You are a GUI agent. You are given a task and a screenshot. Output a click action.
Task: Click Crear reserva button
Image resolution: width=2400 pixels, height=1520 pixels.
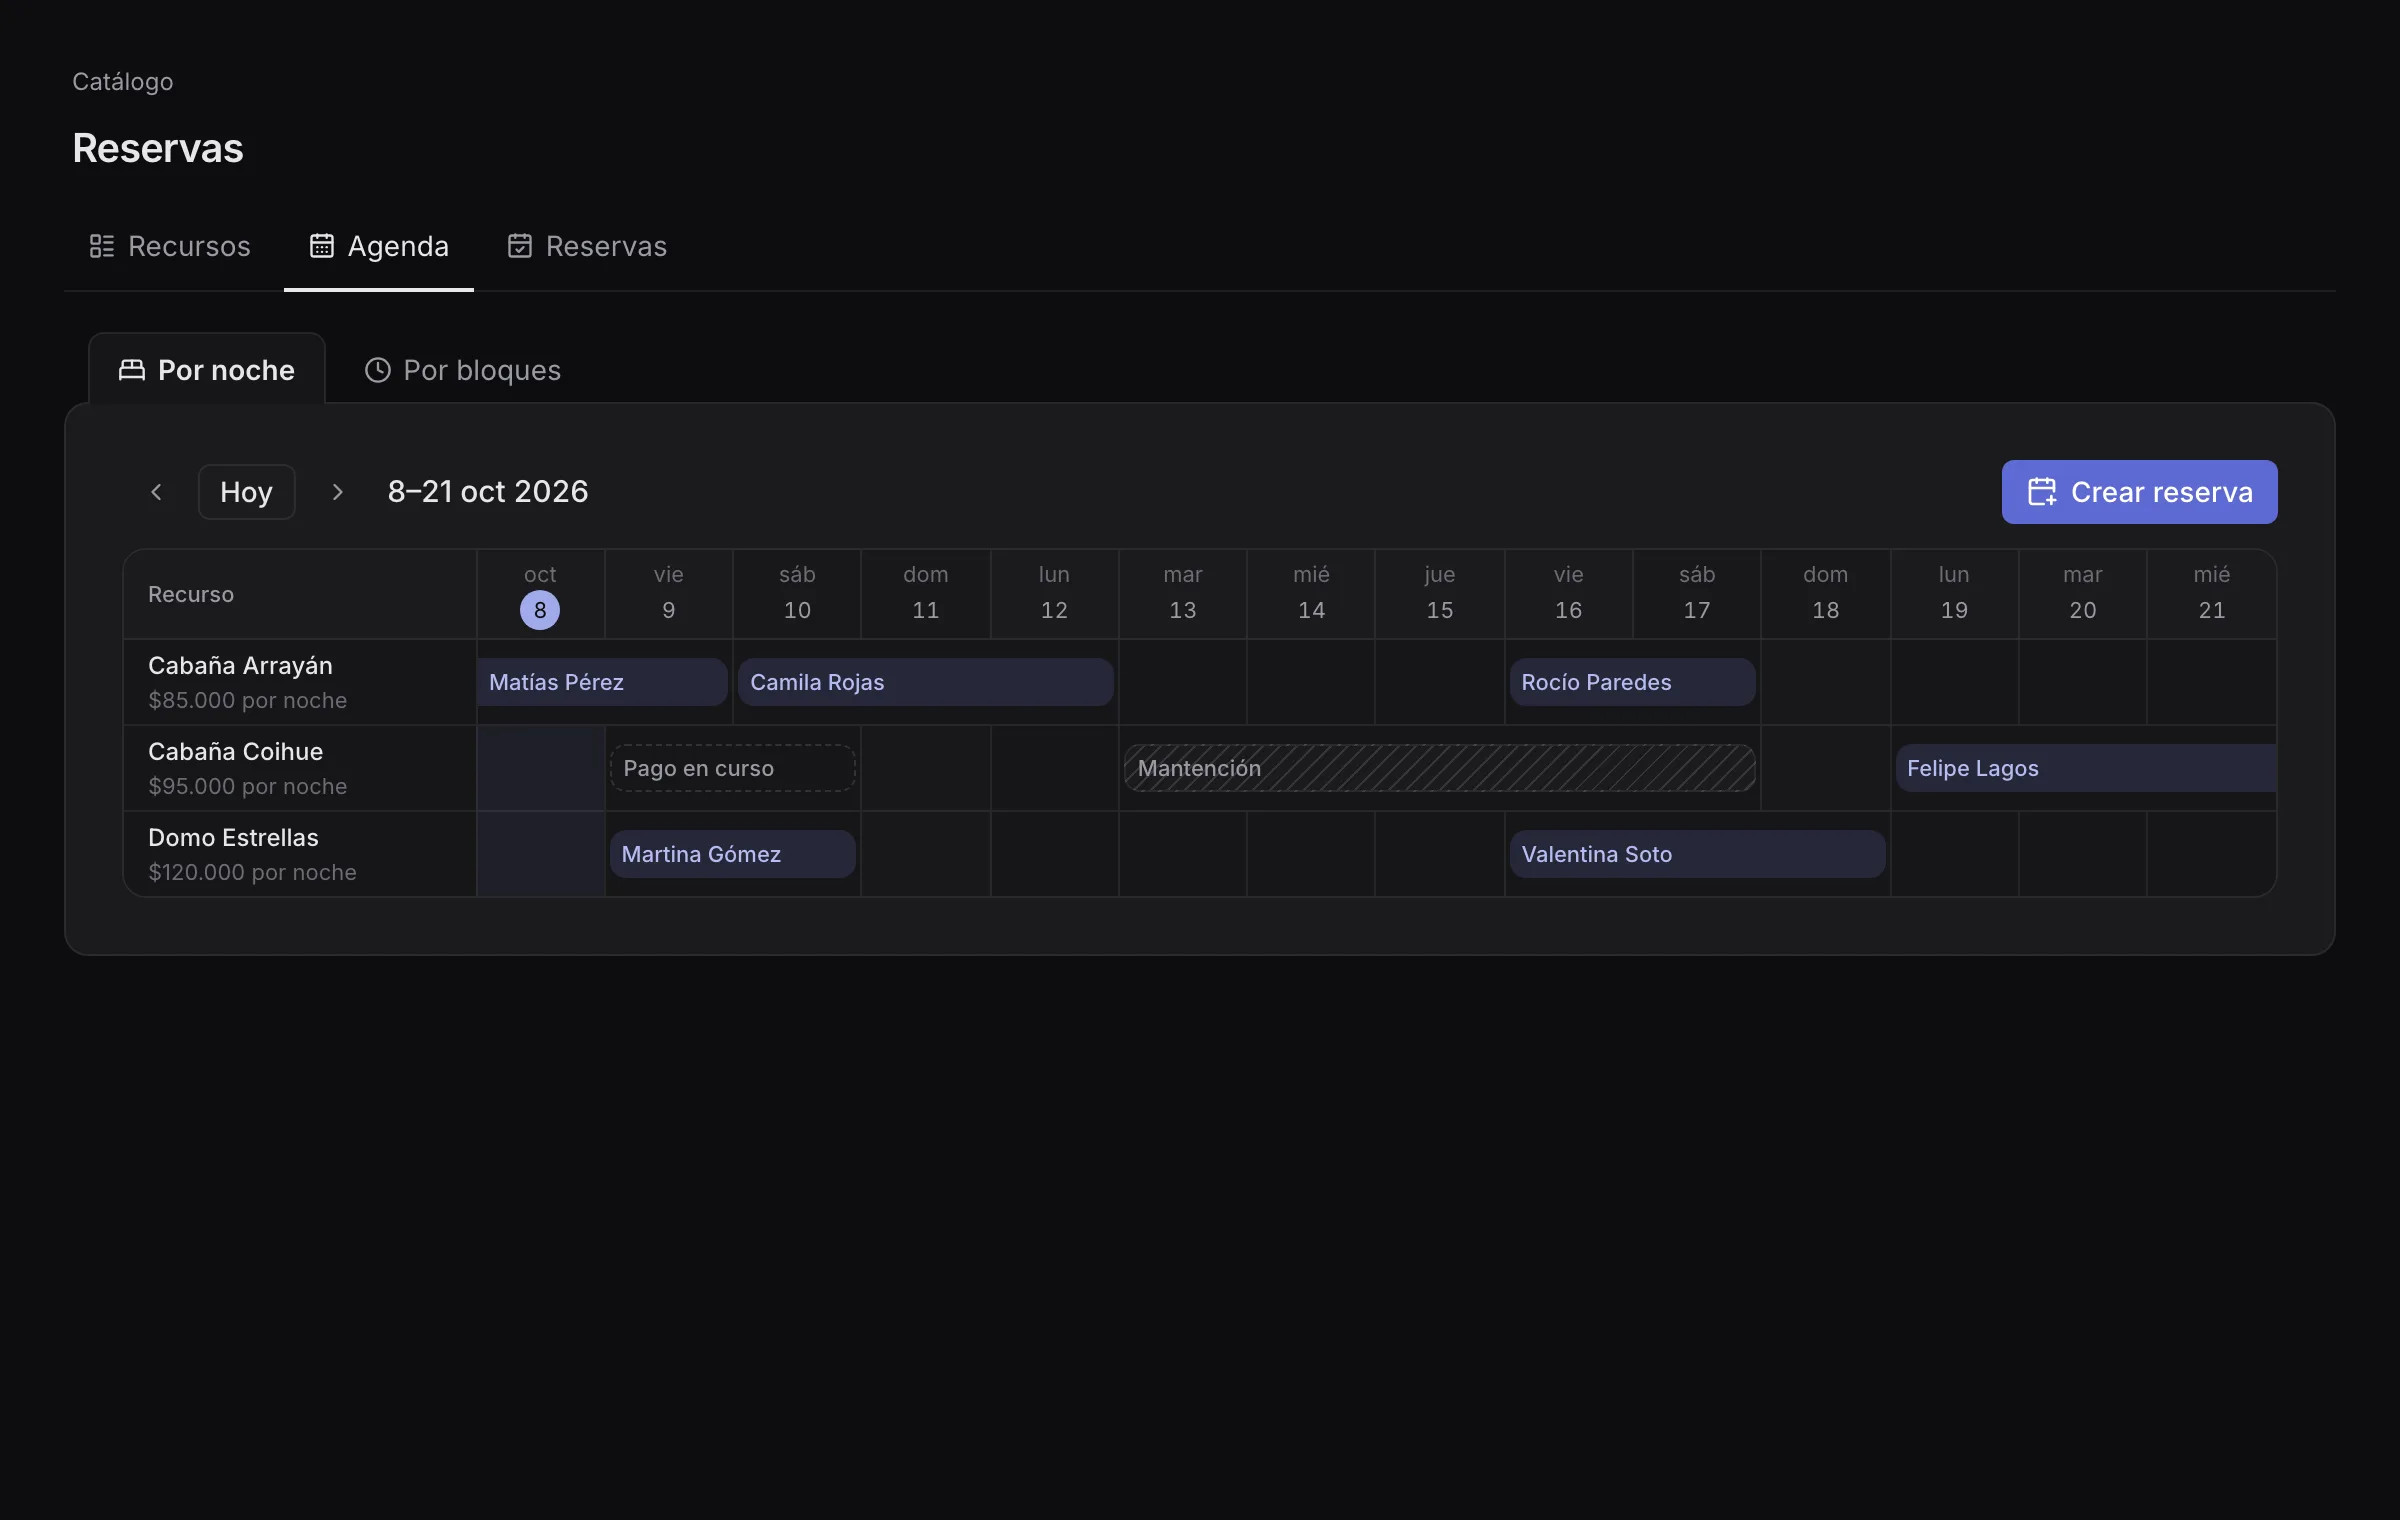pos(2139,492)
